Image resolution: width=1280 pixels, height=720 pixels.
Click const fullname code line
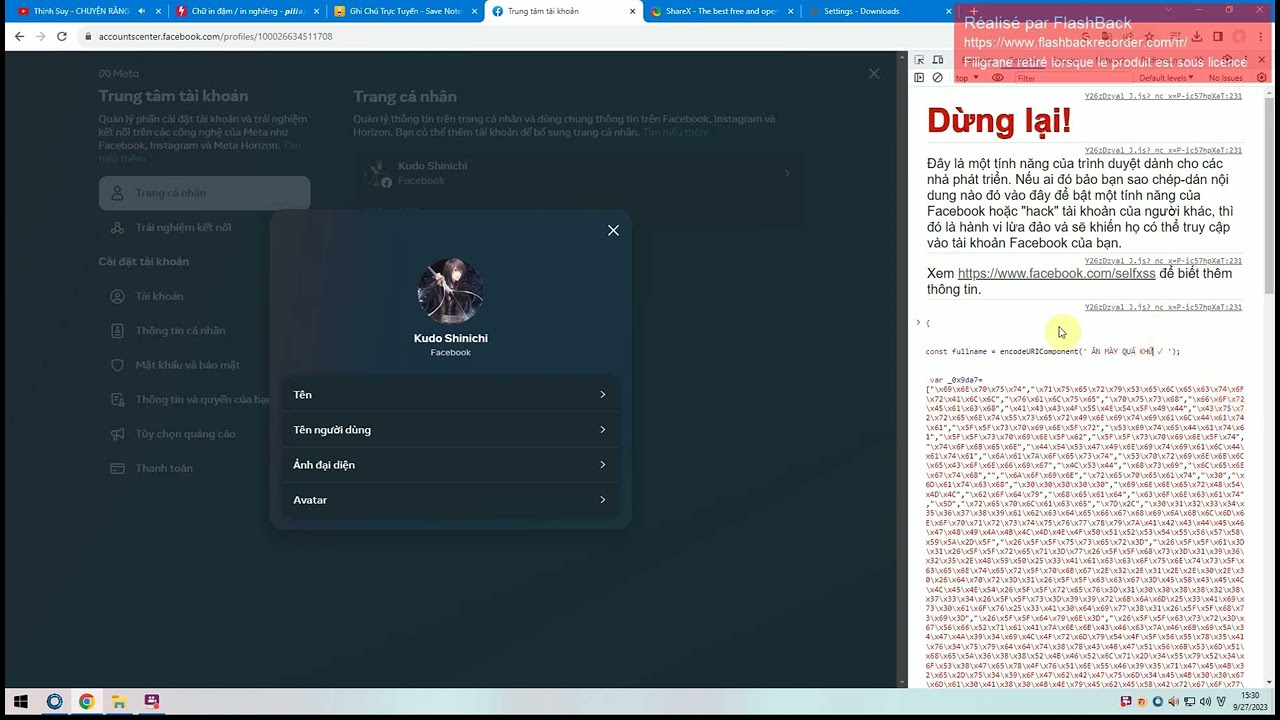(1052, 351)
